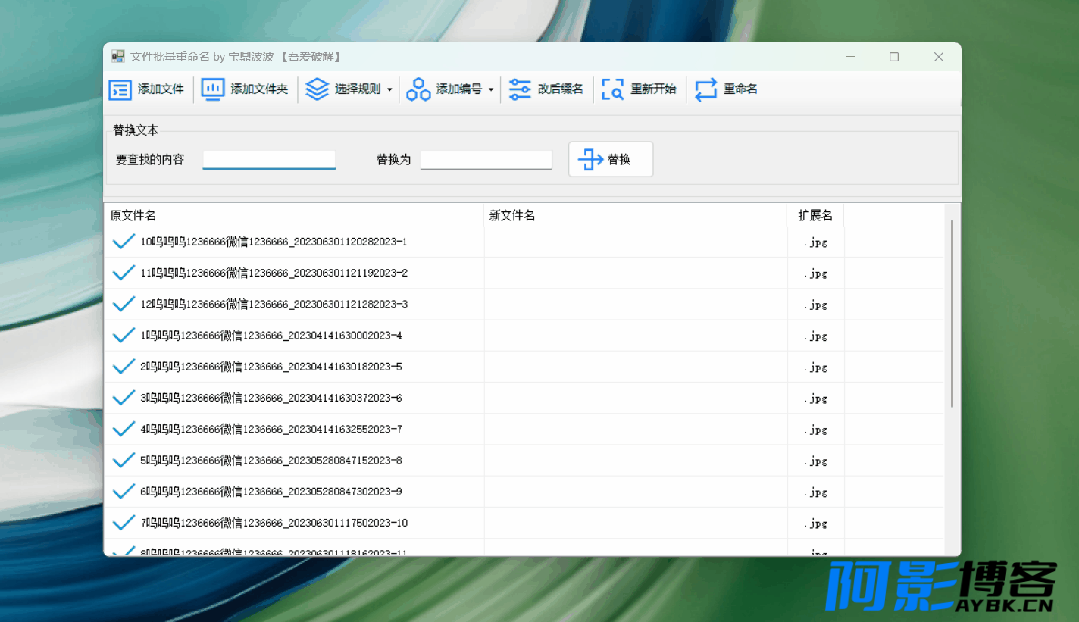Viewport: 1079px width, 622px height.
Task: Uncheck the file row ending 2023-2
Action: point(123,273)
